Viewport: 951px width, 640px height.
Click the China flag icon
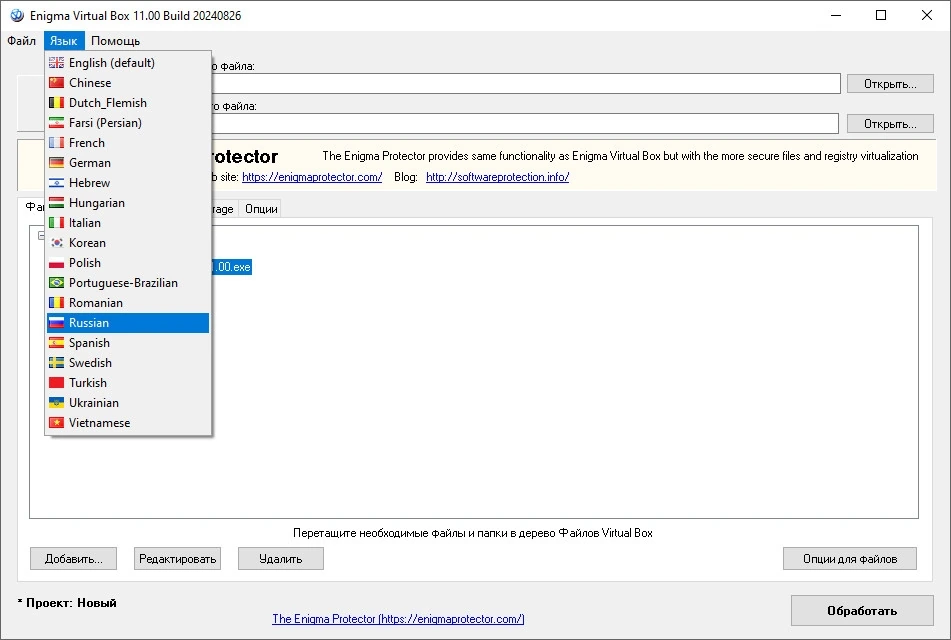(56, 83)
